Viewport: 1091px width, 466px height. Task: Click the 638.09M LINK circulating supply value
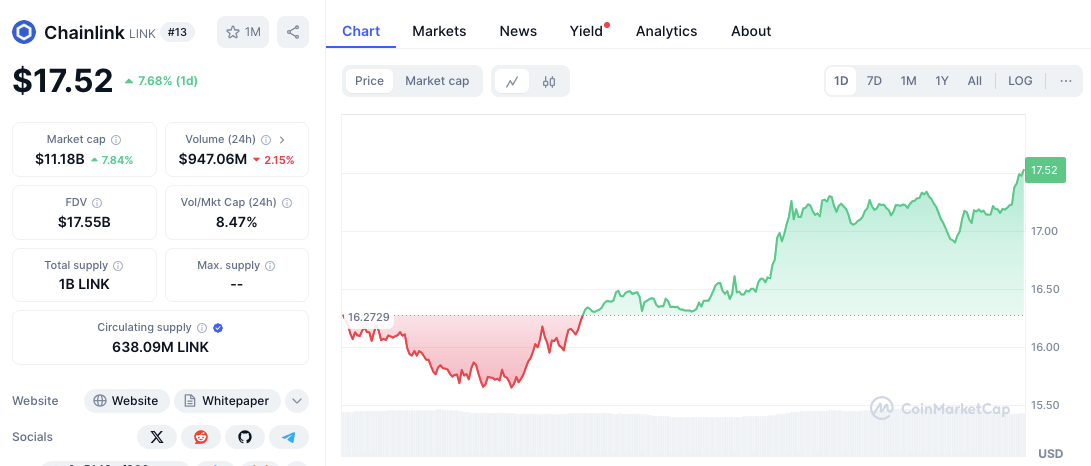point(161,347)
